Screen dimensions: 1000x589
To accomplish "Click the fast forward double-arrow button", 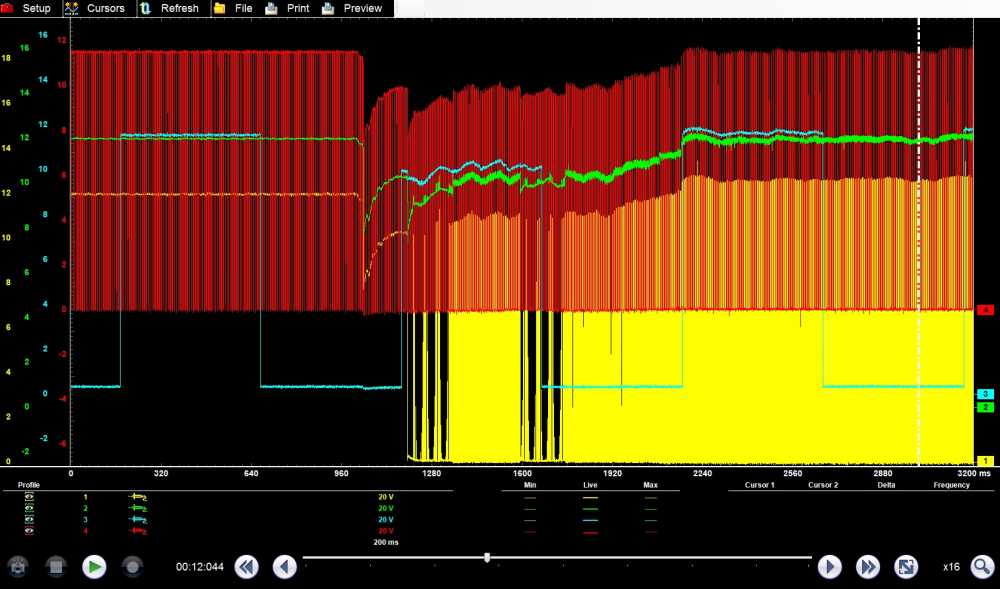I will coord(867,567).
